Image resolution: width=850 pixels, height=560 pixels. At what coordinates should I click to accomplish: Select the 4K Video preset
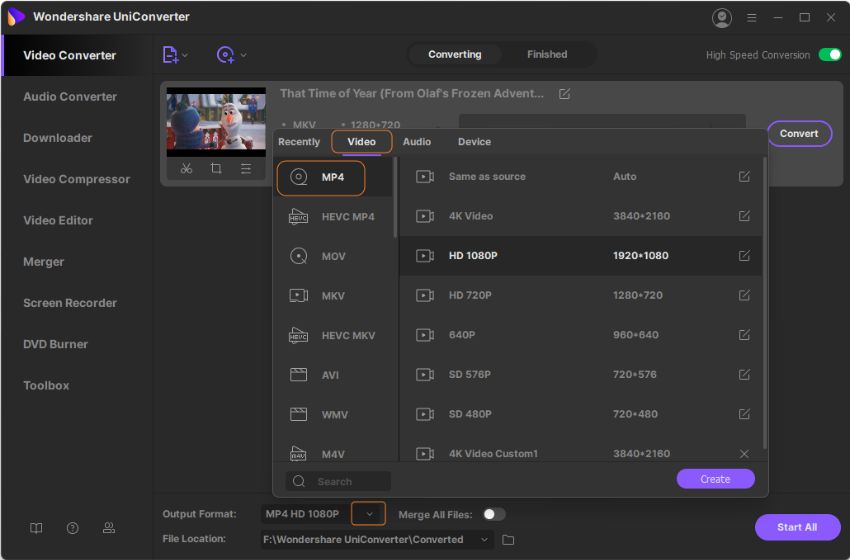580,216
